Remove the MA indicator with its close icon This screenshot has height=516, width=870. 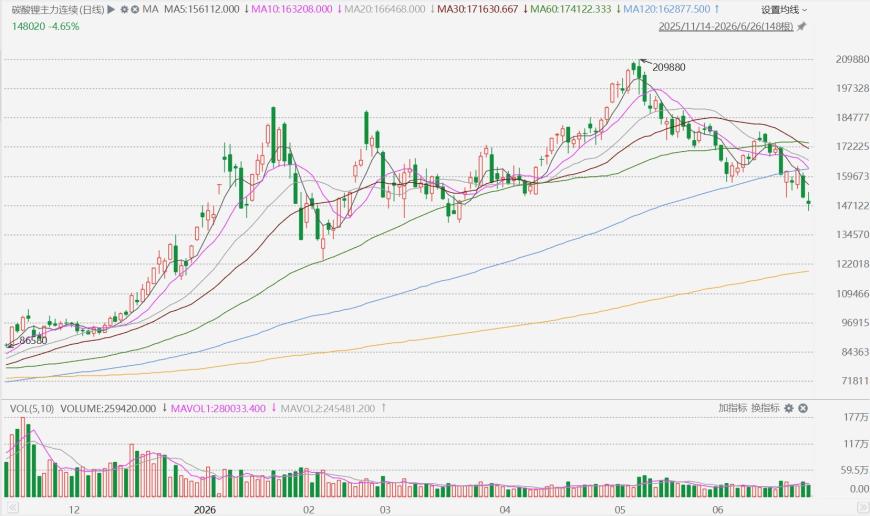click(x=134, y=9)
